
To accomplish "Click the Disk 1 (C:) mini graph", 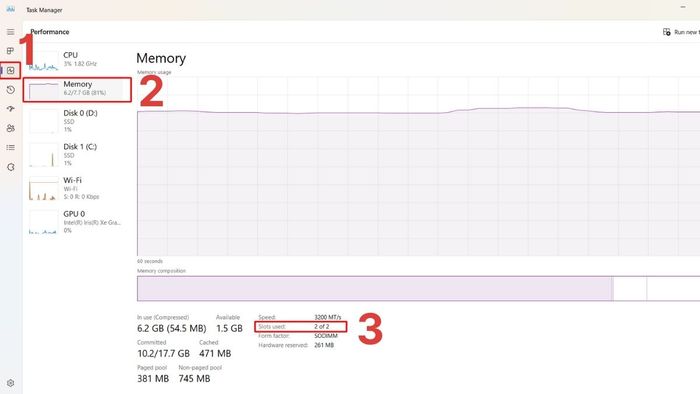I will coord(43,155).
